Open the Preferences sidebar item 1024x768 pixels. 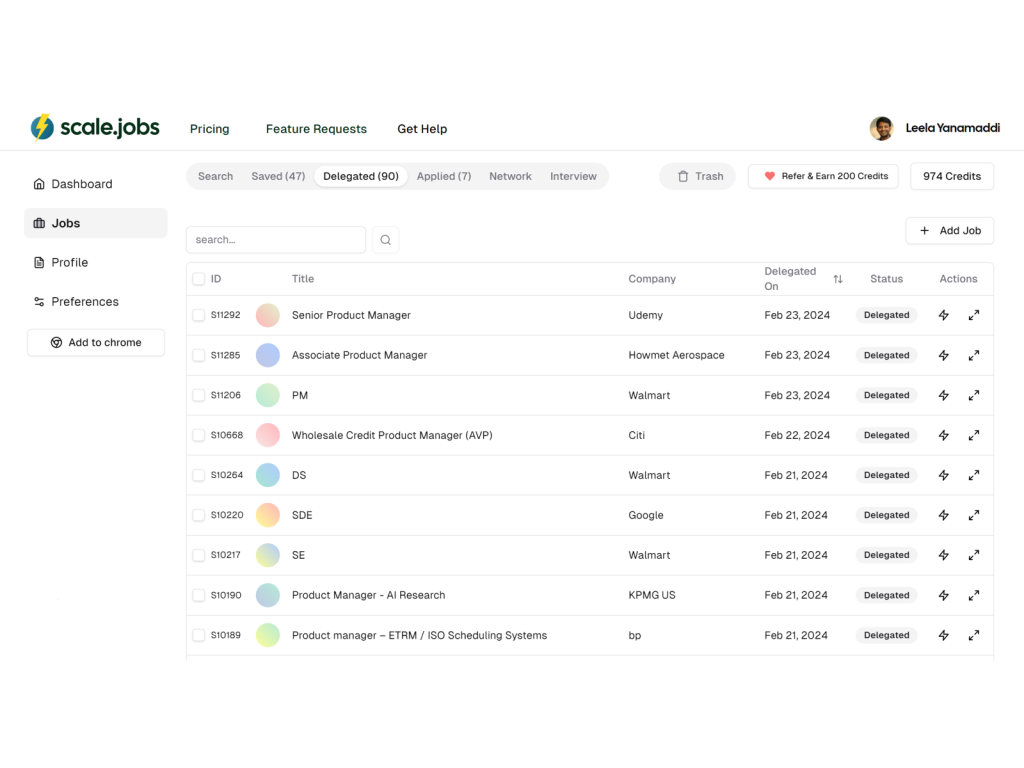pos(85,301)
